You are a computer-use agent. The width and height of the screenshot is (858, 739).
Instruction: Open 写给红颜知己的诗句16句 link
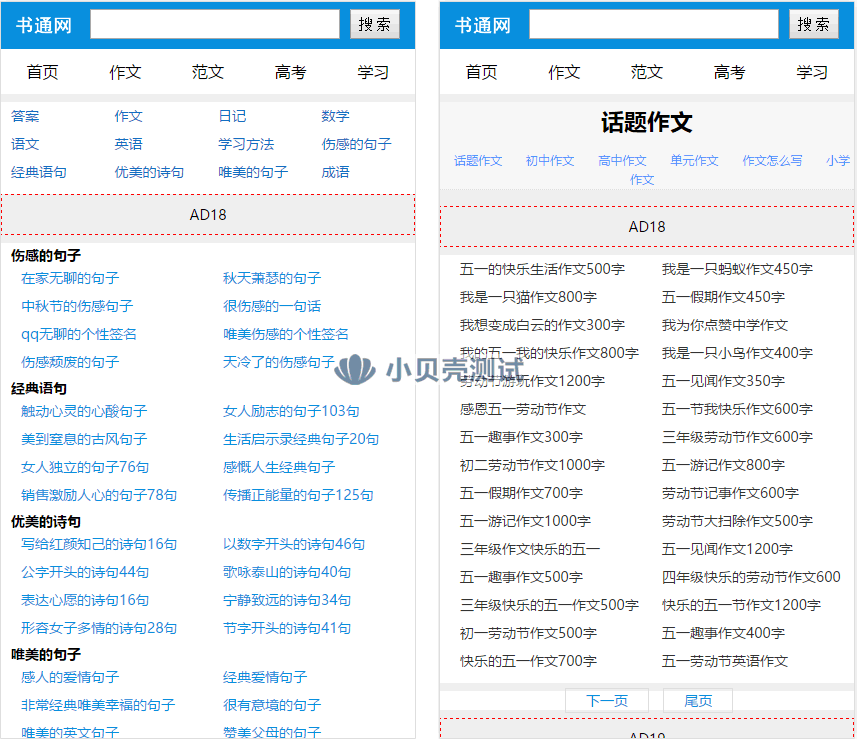[99, 544]
